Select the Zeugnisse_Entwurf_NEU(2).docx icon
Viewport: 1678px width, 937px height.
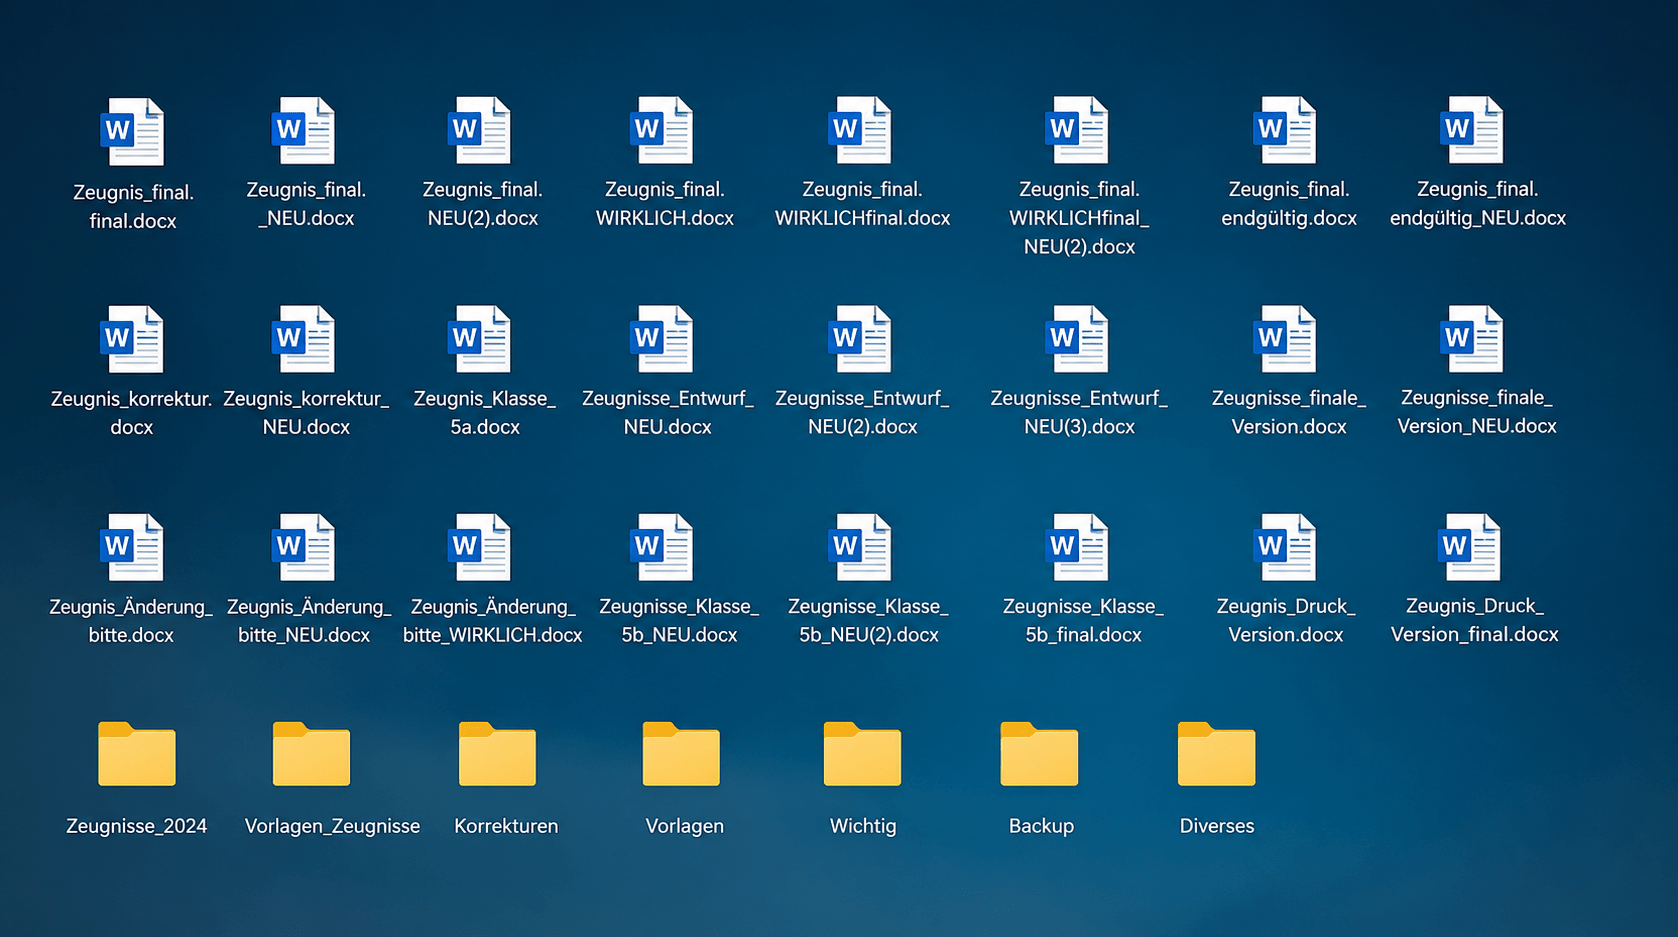coord(860,339)
